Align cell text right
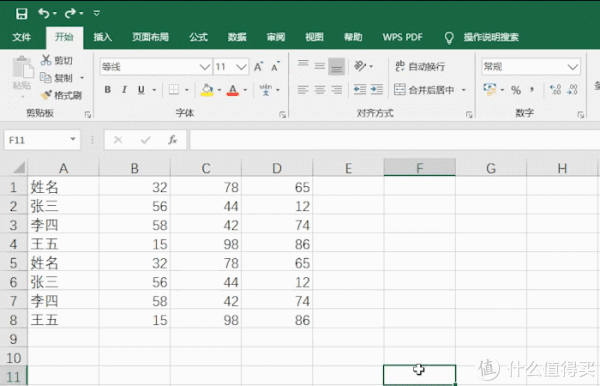This screenshot has height=386, width=600. pos(336,90)
